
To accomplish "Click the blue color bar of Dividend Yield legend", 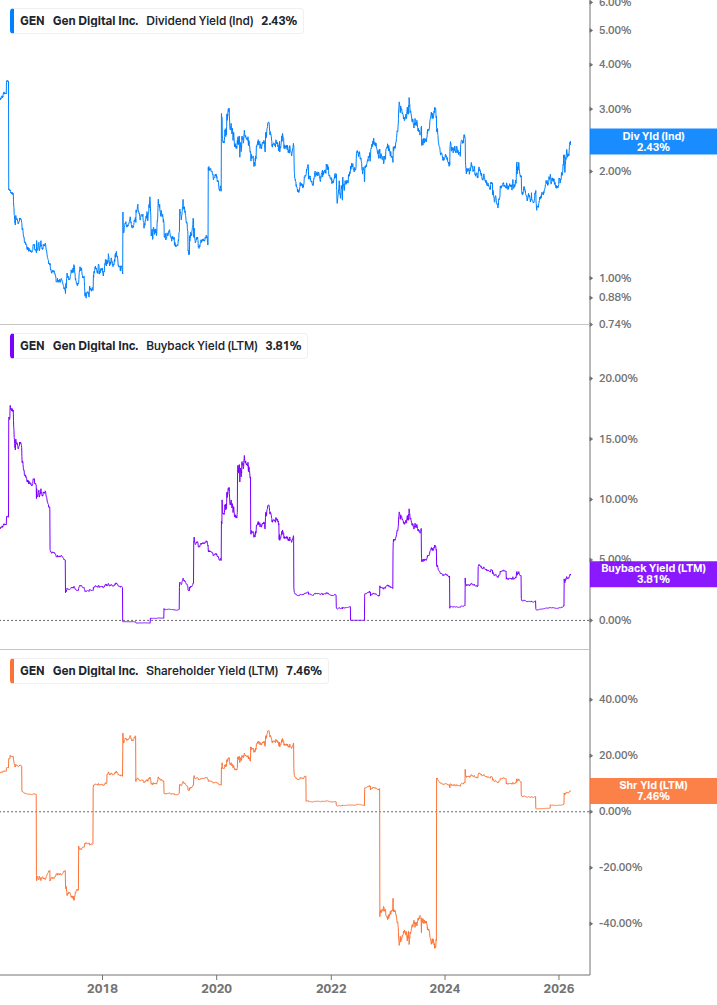I will click(12, 21).
